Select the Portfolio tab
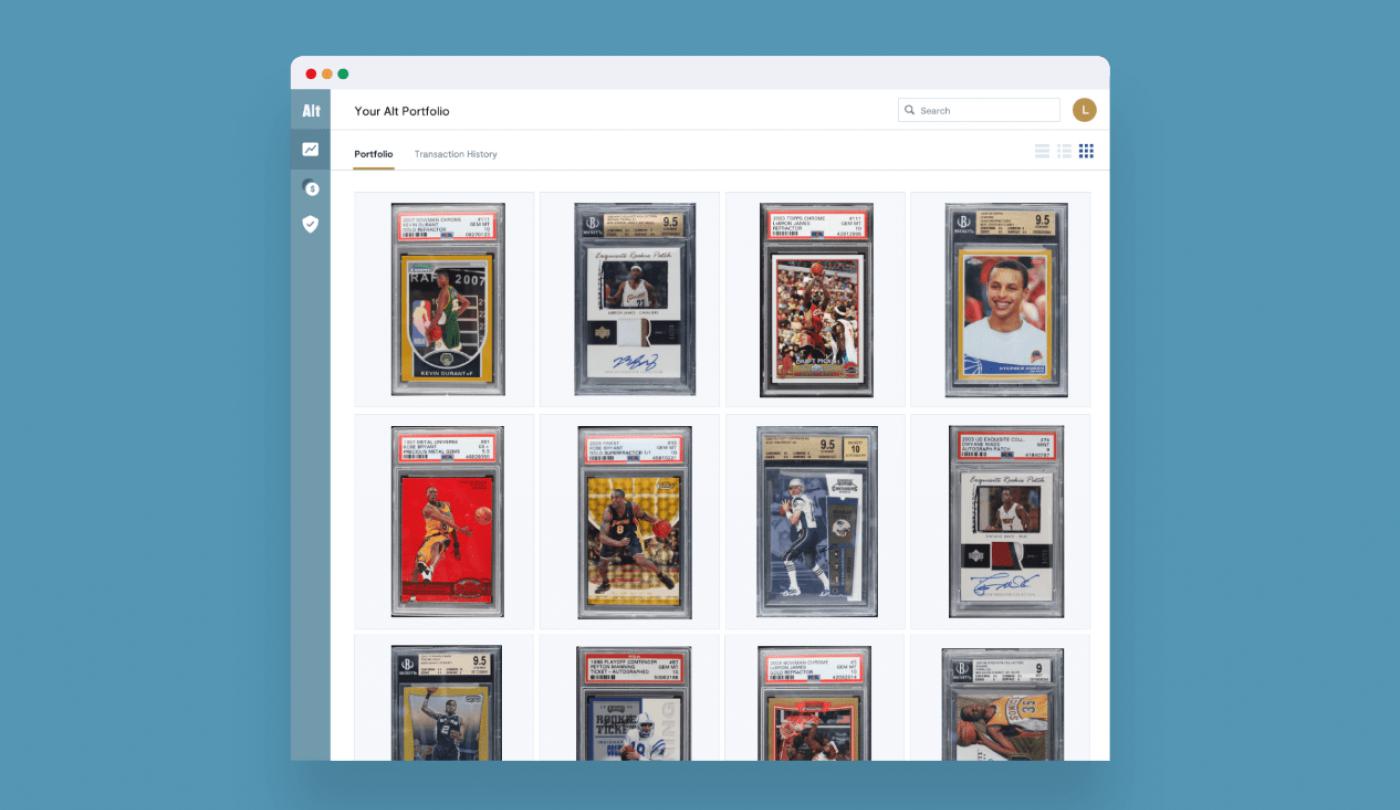 click(x=374, y=154)
